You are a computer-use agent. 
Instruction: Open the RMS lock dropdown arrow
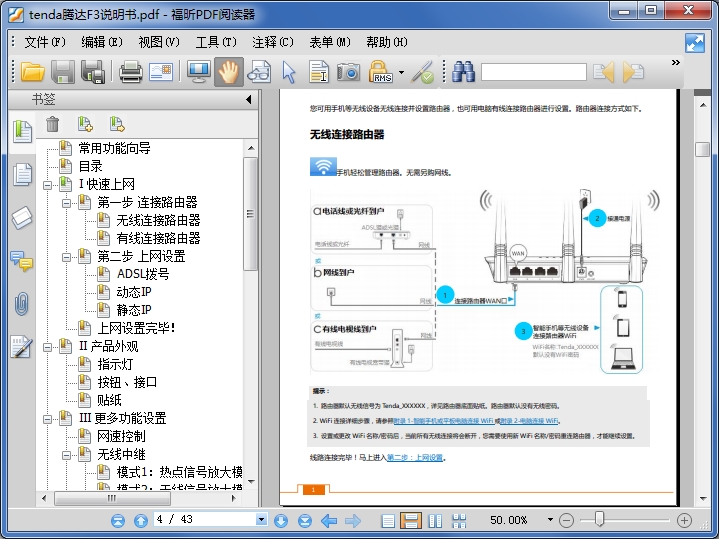point(402,72)
